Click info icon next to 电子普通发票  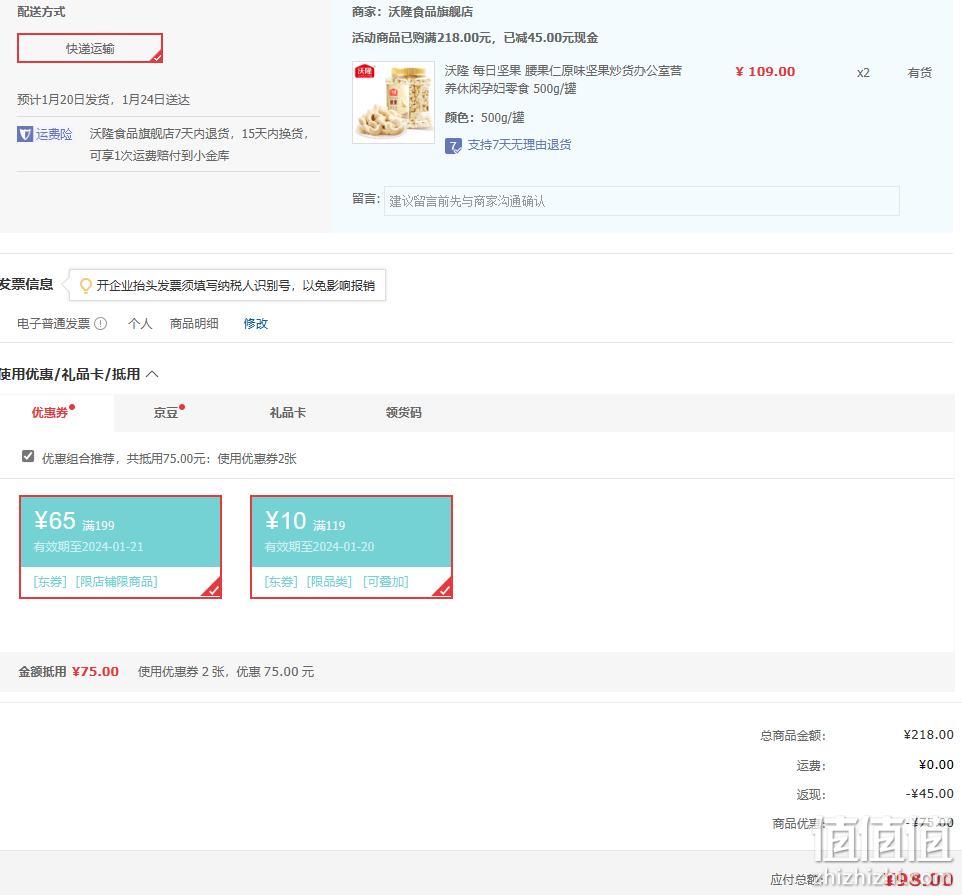click(101, 323)
